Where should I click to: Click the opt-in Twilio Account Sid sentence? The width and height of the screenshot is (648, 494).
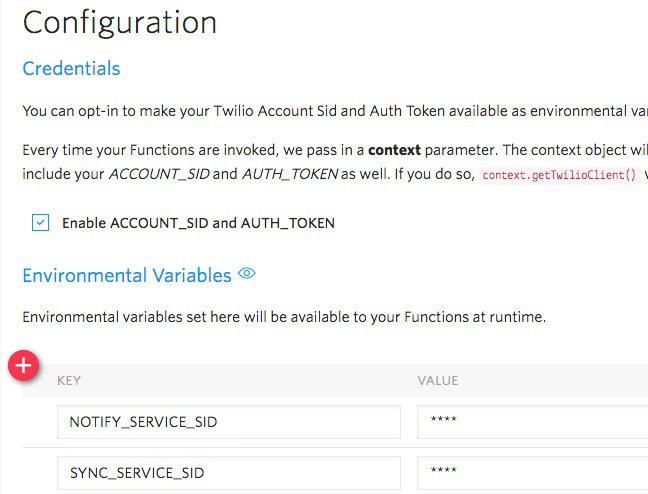335,111
